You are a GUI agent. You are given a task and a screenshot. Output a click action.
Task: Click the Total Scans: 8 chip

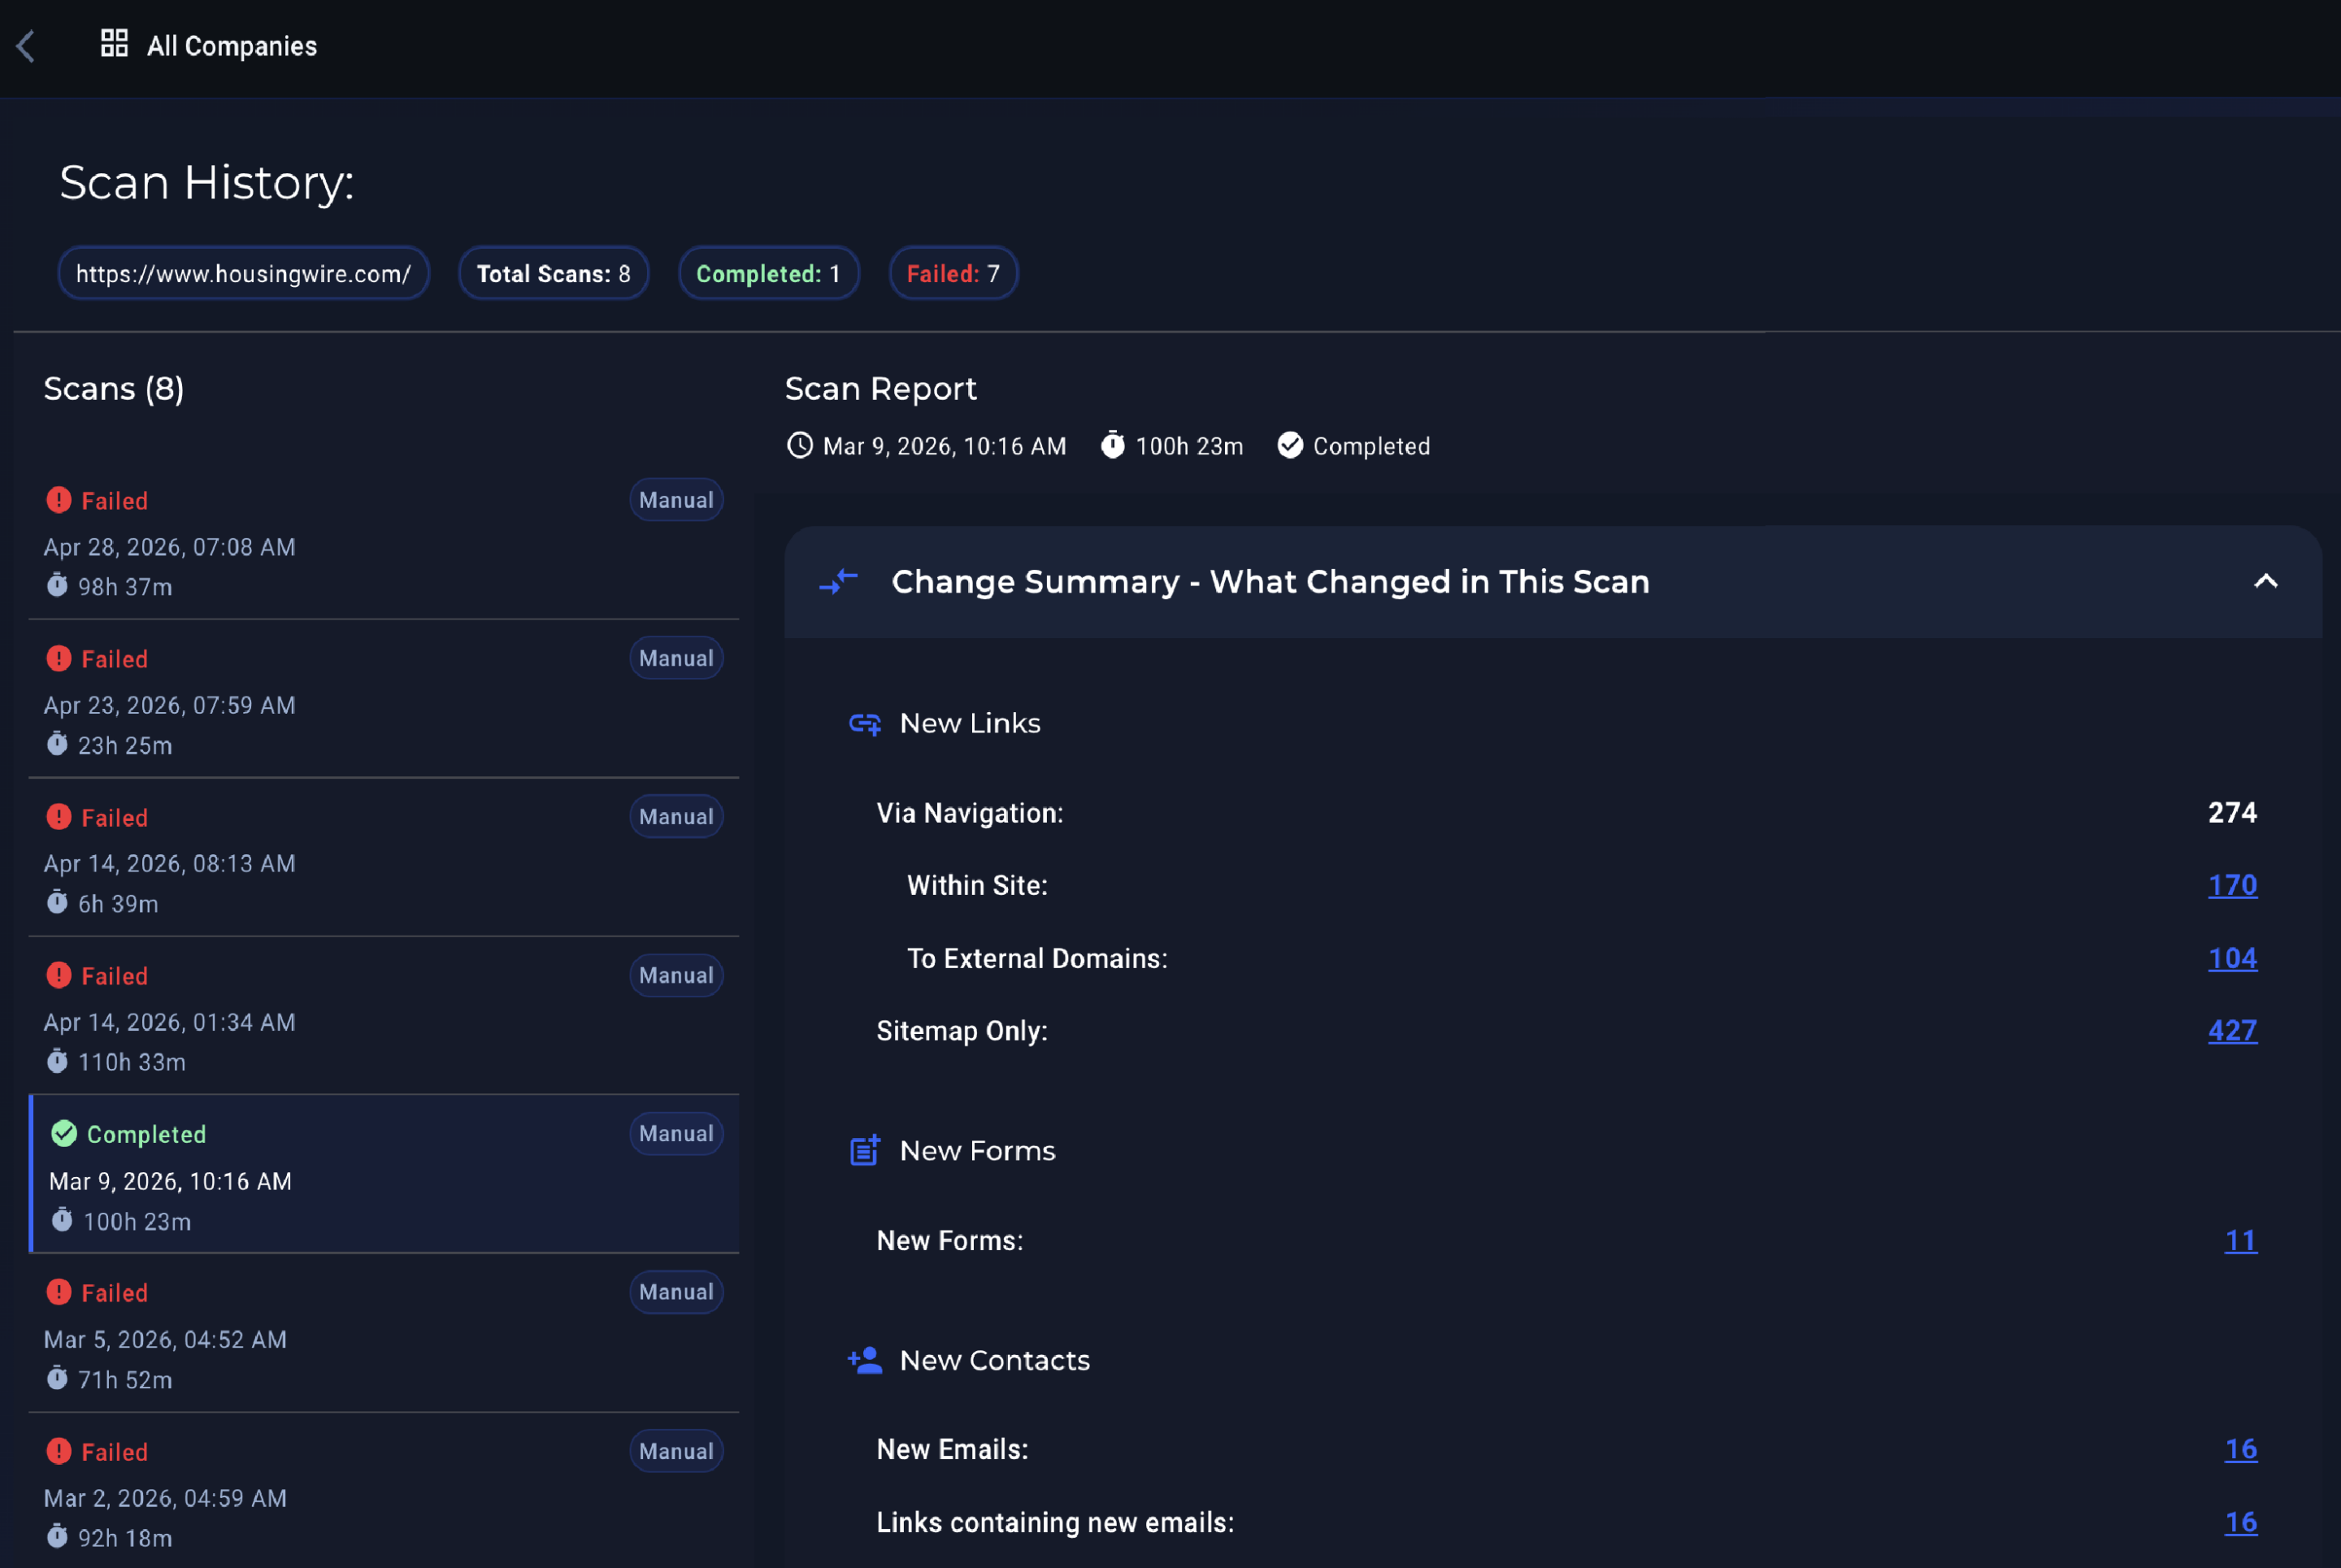coord(553,273)
